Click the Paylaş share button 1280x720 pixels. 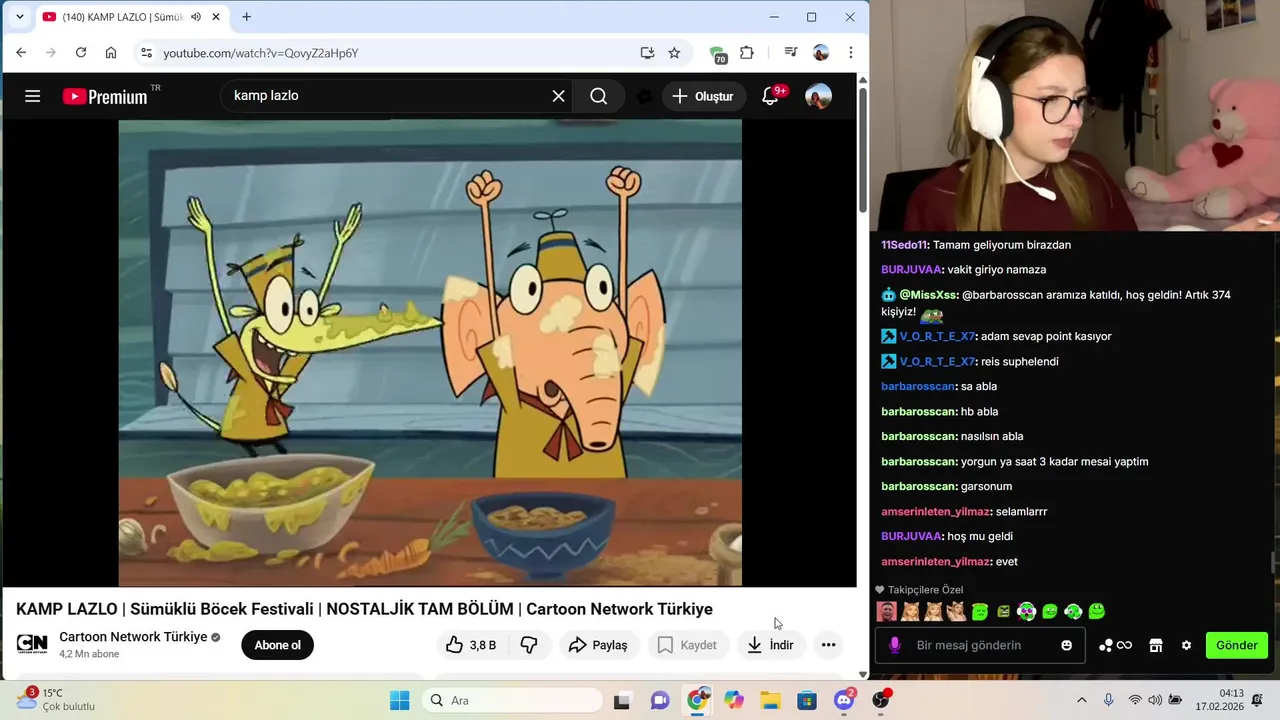(598, 645)
